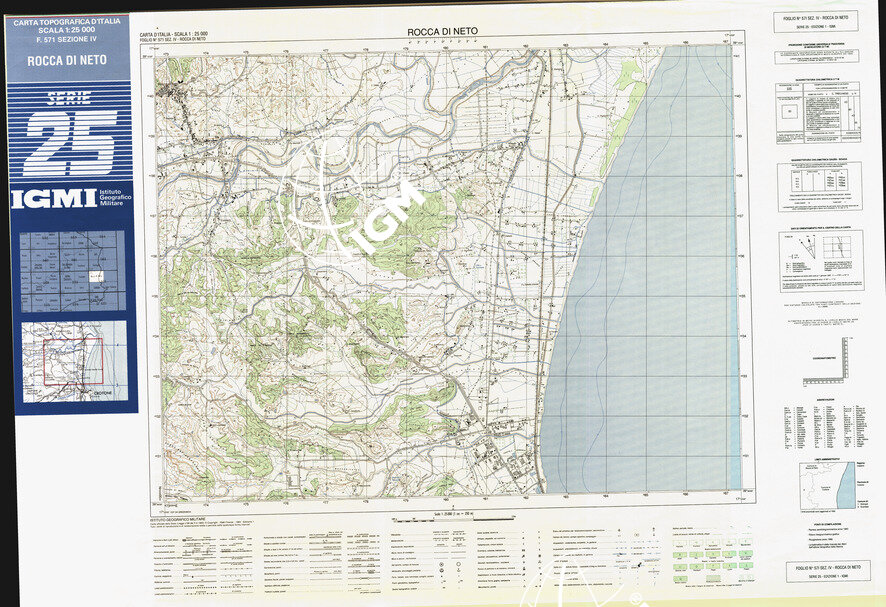This screenshot has width=886, height=607.
Task: Click the magnetic declination diagram in right margin
Action: coord(821,262)
